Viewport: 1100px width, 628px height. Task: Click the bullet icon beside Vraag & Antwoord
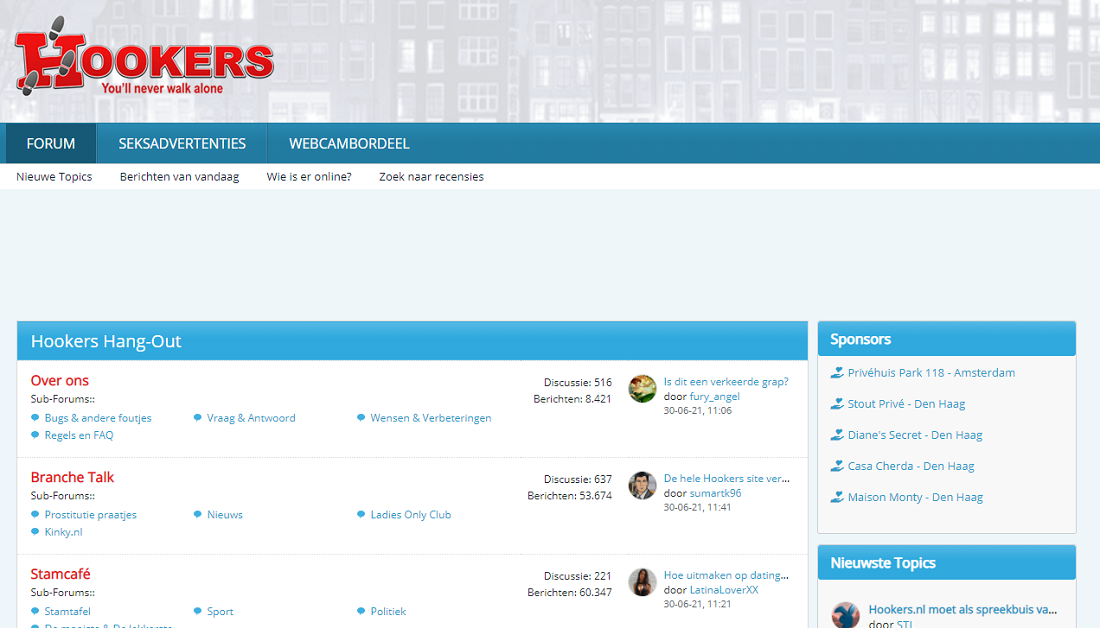[x=198, y=417]
